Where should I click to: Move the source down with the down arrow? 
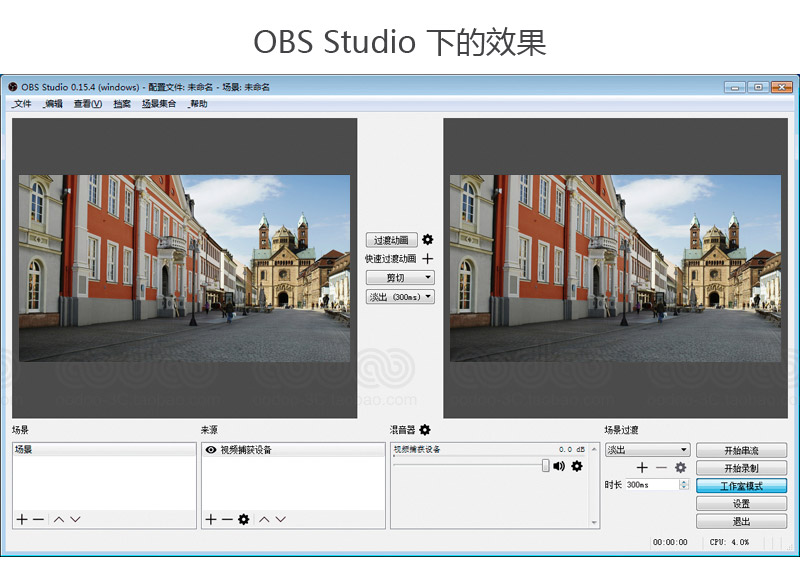click(281, 519)
